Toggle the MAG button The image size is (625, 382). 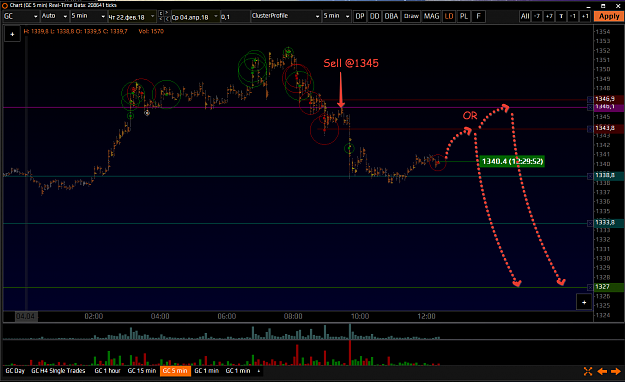tap(431, 16)
